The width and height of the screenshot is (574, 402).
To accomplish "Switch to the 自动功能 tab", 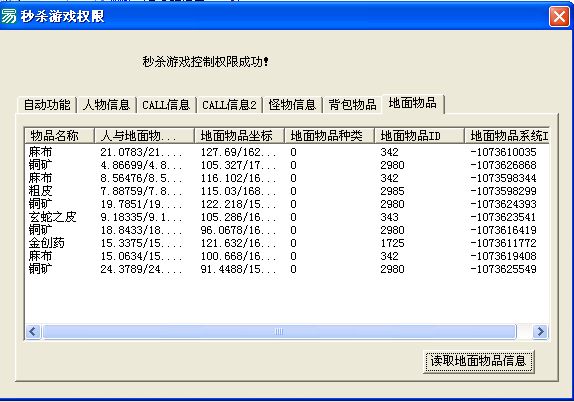I will [47, 105].
